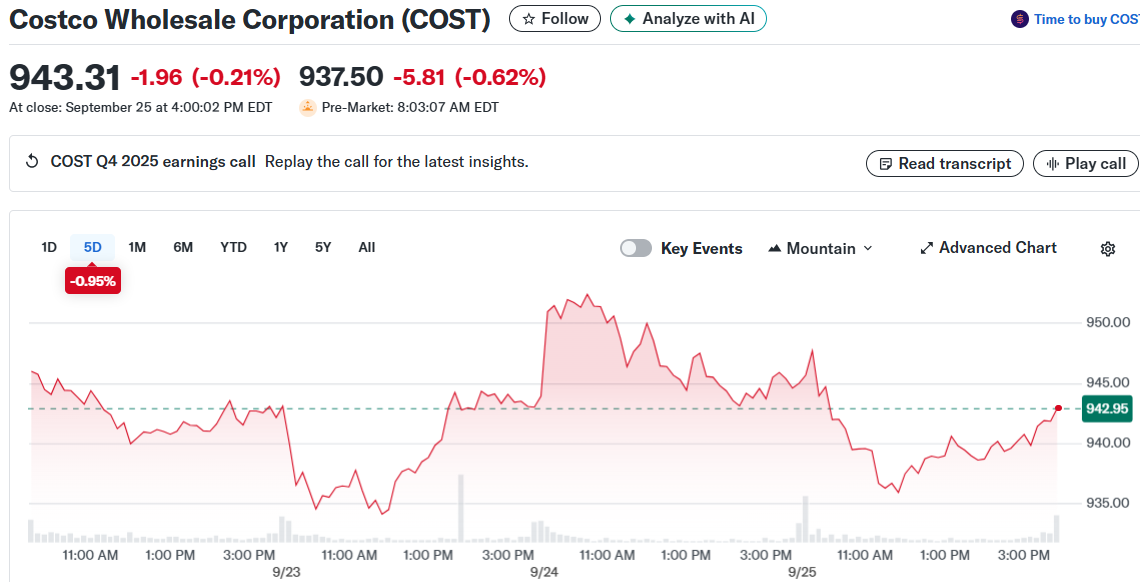
Task: Click the -5.81 (-0.62%) pre-market change
Action: (x=470, y=76)
